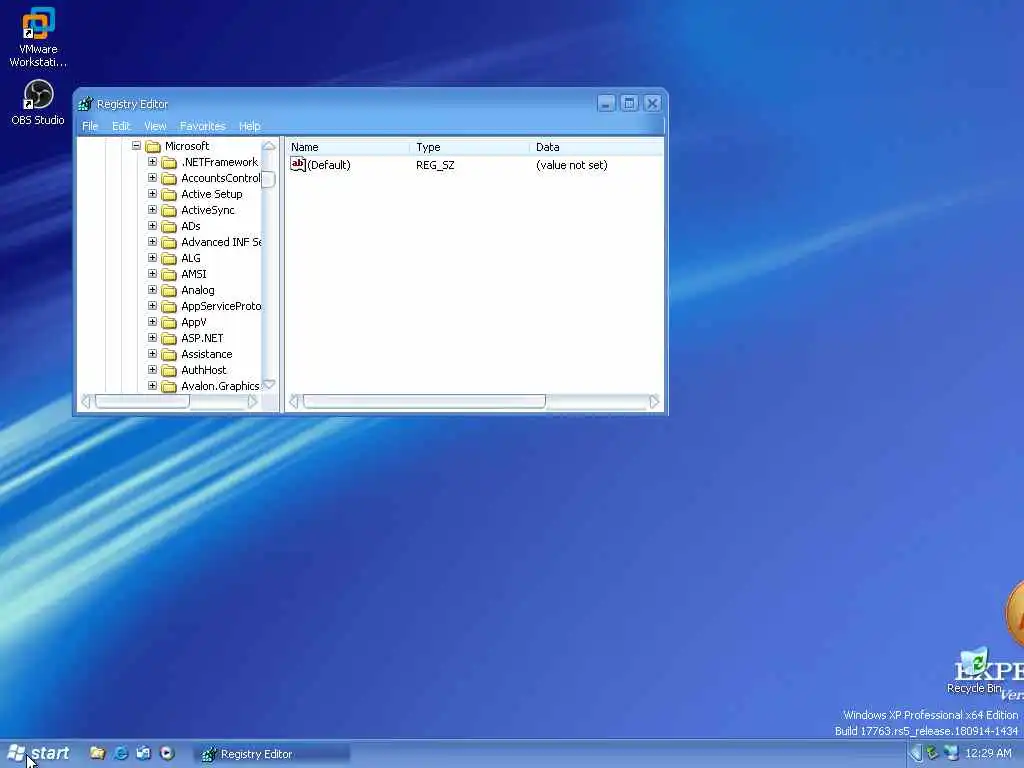Screen dimensions: 1024x768
Task: Maximize the Registry Editor window
Action: click(629, 103)
